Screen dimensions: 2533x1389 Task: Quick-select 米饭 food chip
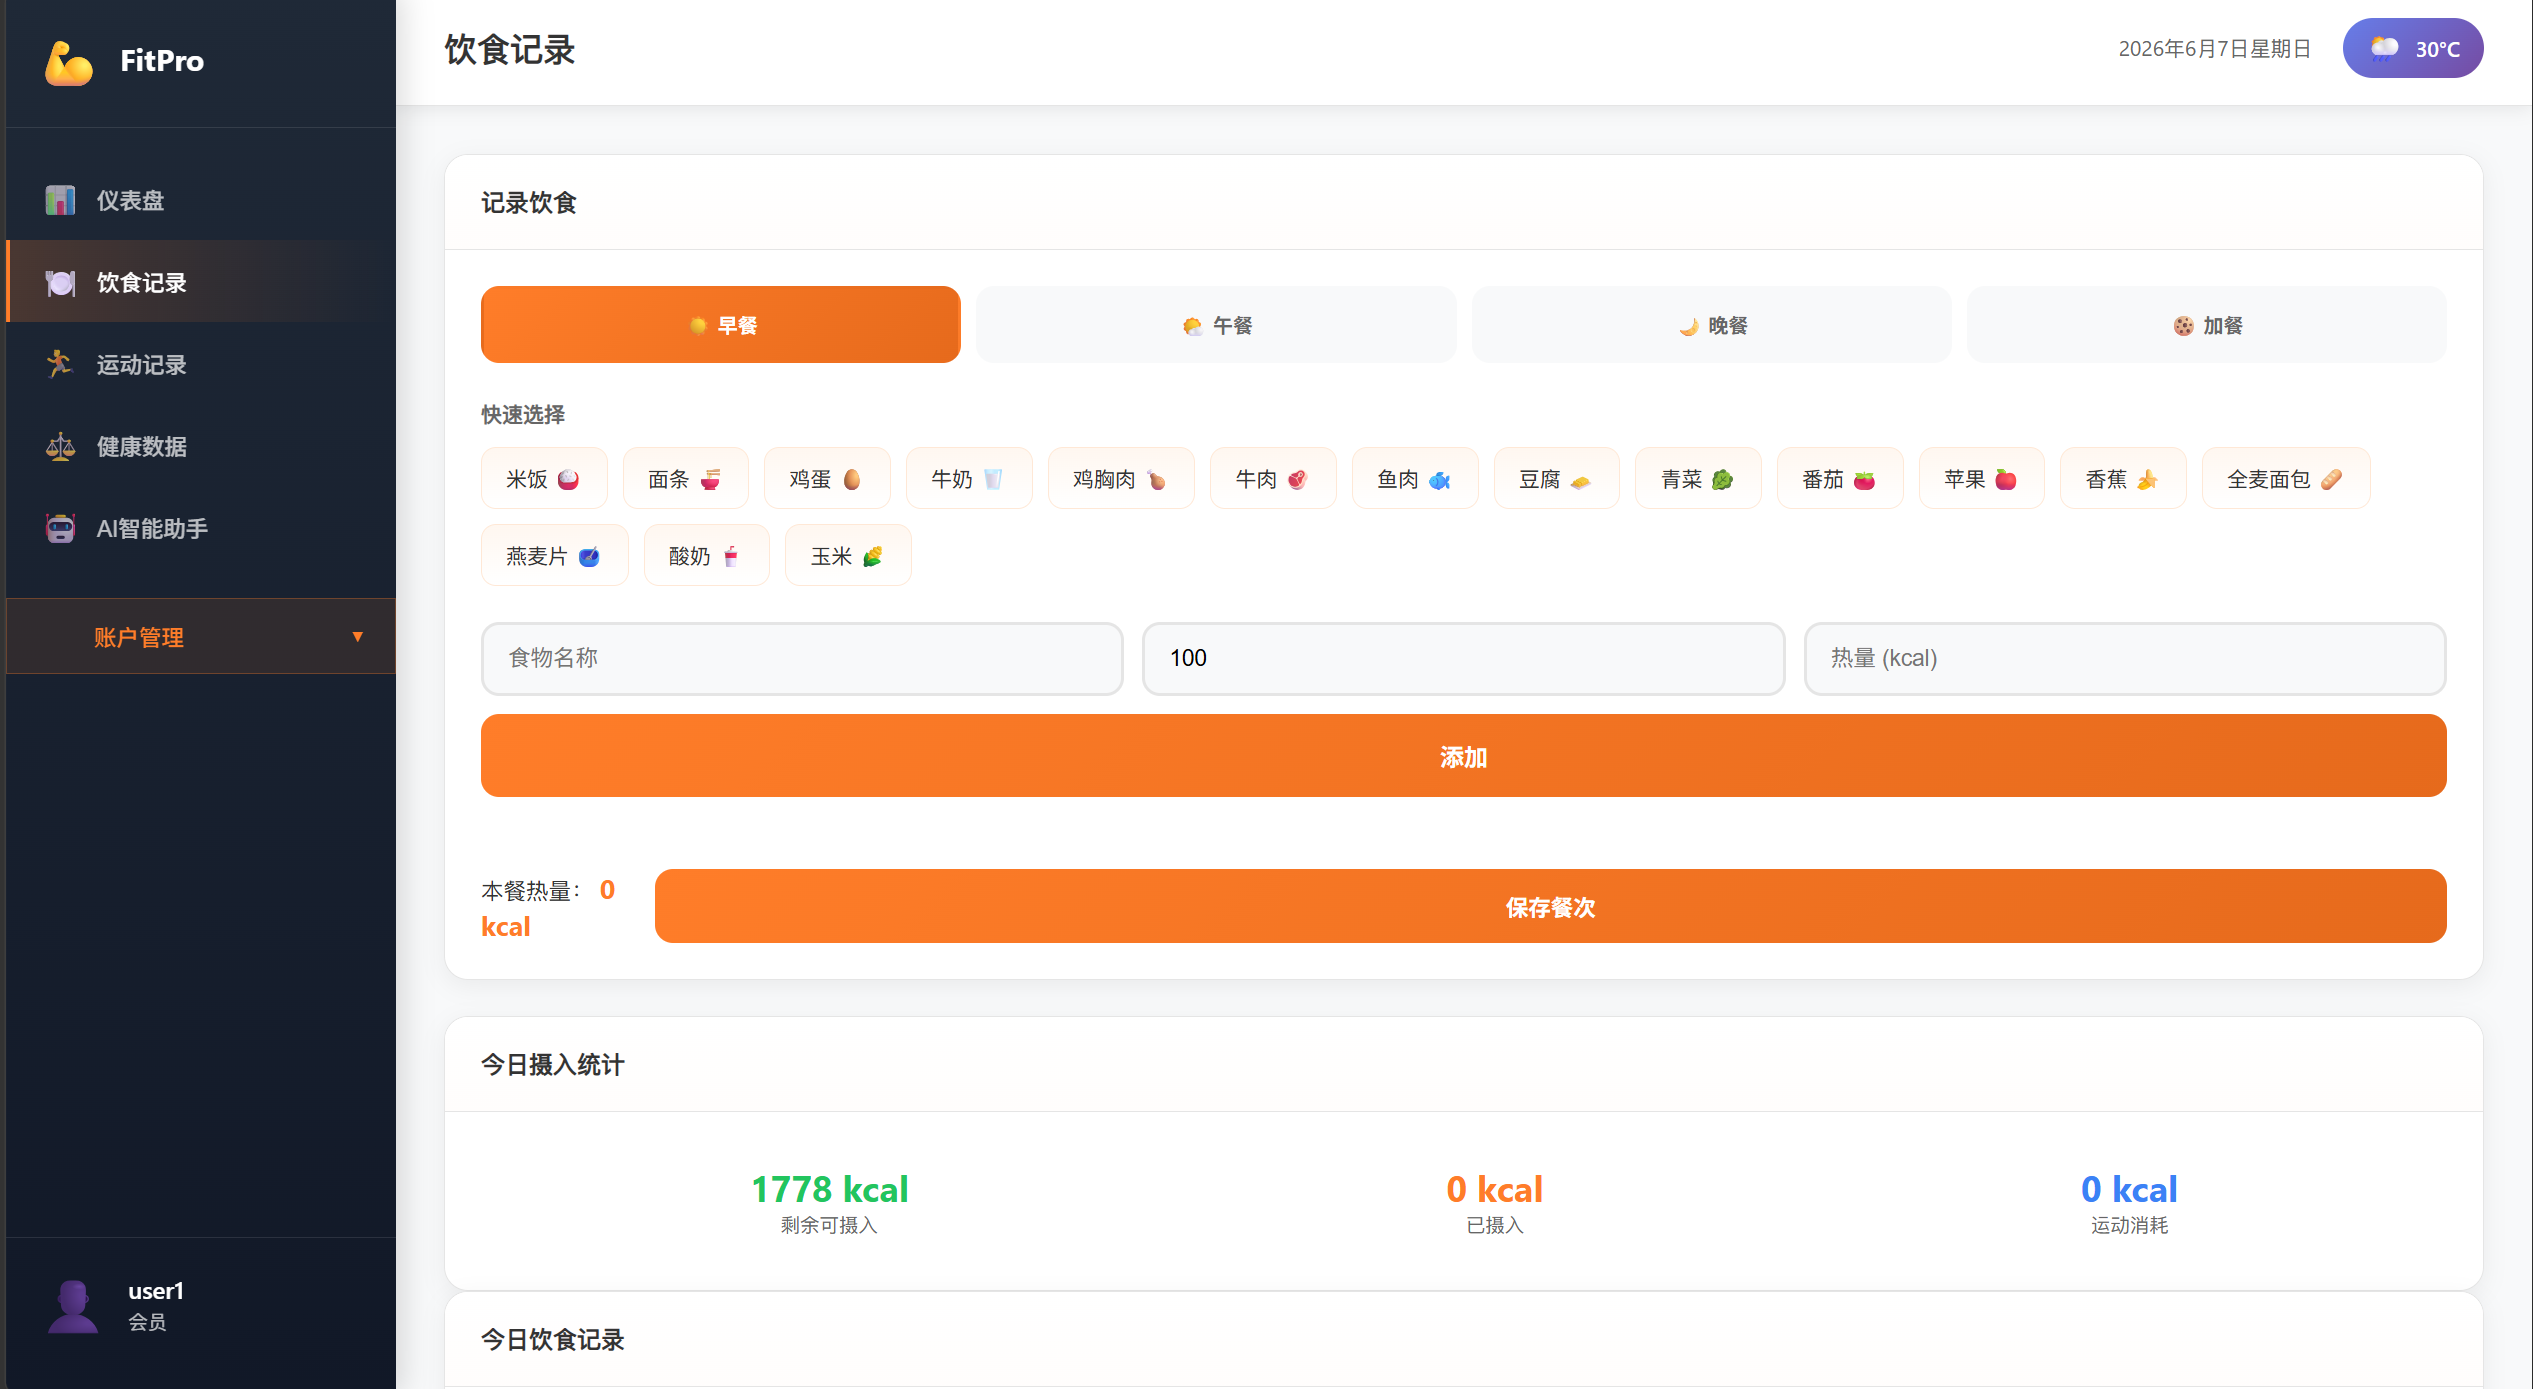tap(544, 479)
